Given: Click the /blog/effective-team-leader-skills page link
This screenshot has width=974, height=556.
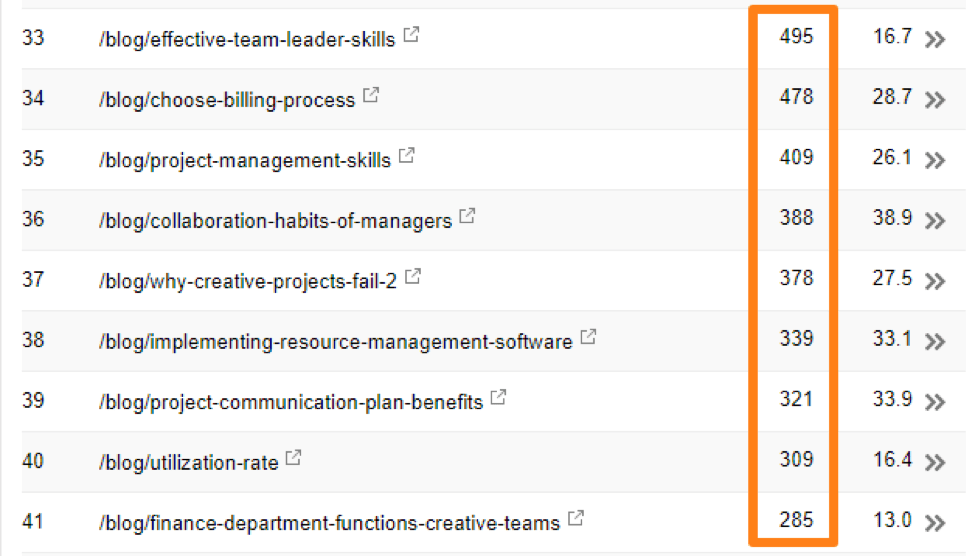Looking at the screenshot, I should pos(247,40).
